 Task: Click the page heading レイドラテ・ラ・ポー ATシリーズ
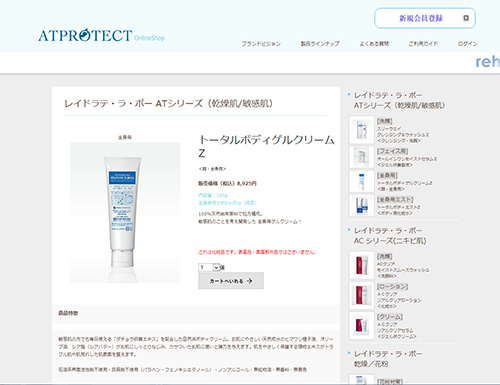pyautogui.click(x=169, y=104)
